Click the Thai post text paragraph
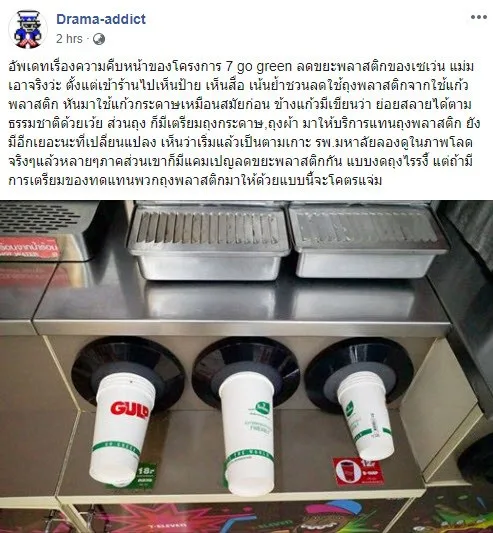This screenshot has width=493, height=533. 244,123
